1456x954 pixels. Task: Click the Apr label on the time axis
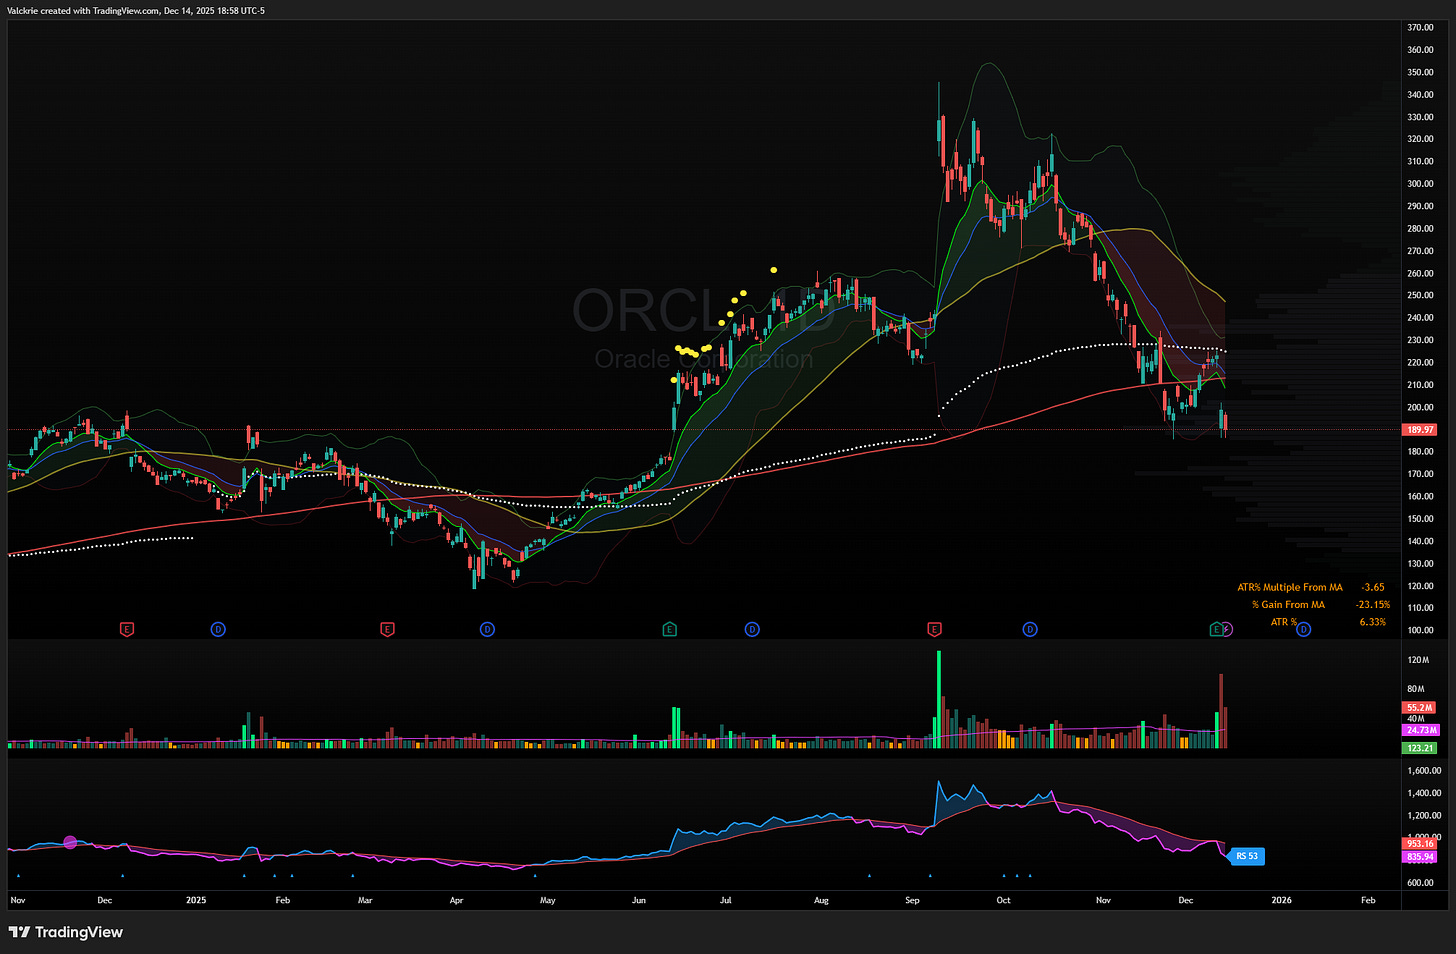tap(456, 900)
